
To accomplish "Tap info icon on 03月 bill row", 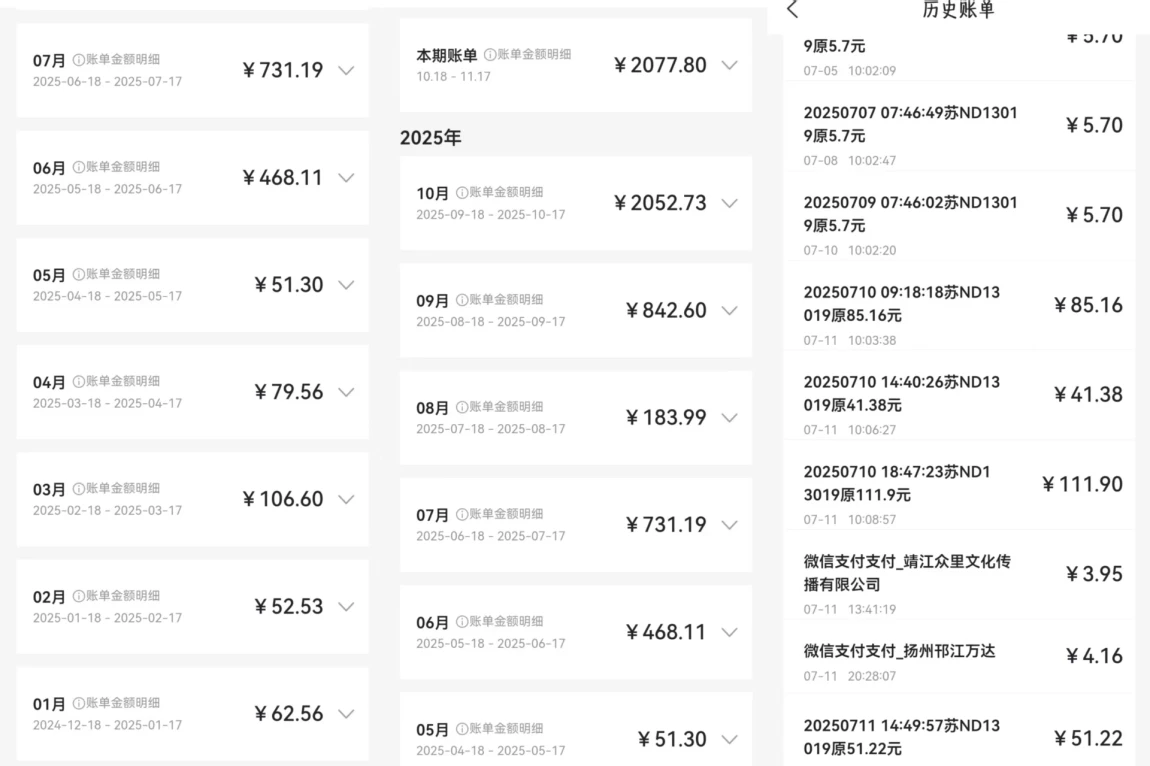I will point(78,489).
